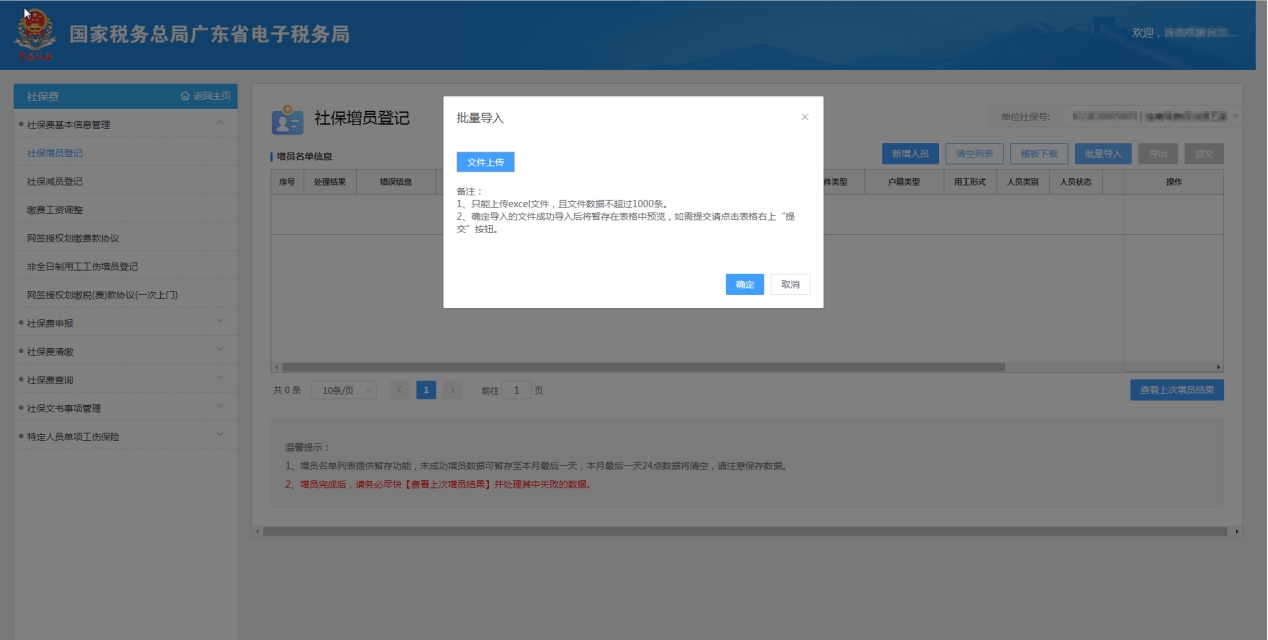Expand the 社保费申报 menu group
The image size is (1268, 640).
[x=220, y=322]
